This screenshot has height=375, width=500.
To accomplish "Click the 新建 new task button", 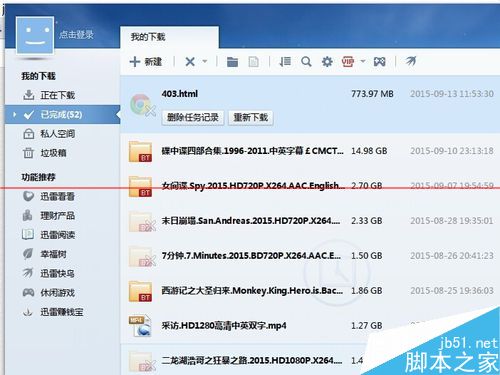I will 146,62.
